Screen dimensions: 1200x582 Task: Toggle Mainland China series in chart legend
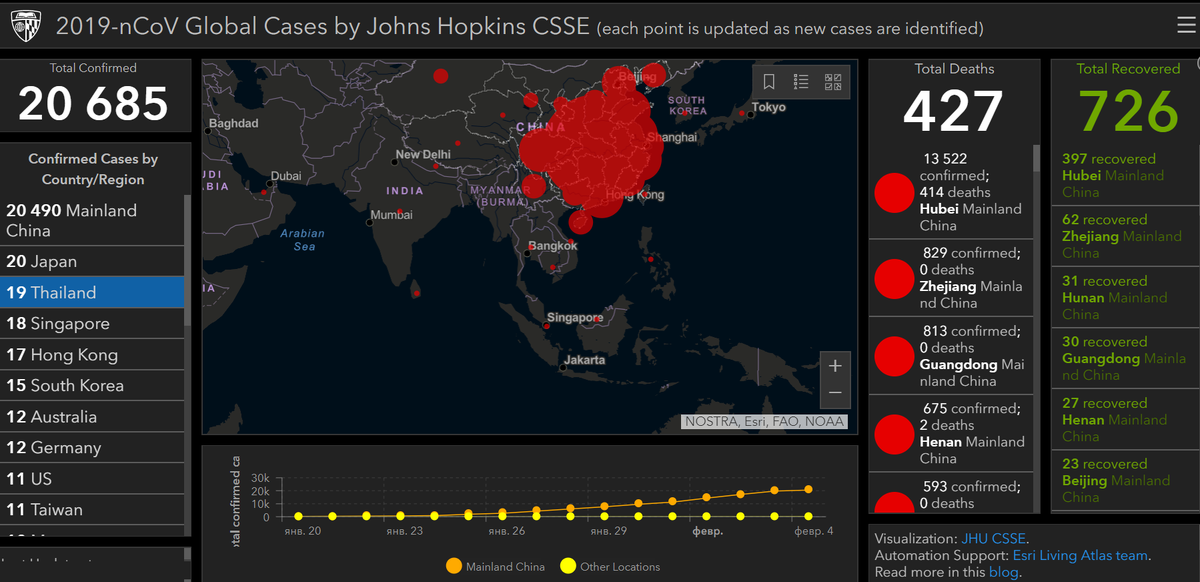point(496,566)
